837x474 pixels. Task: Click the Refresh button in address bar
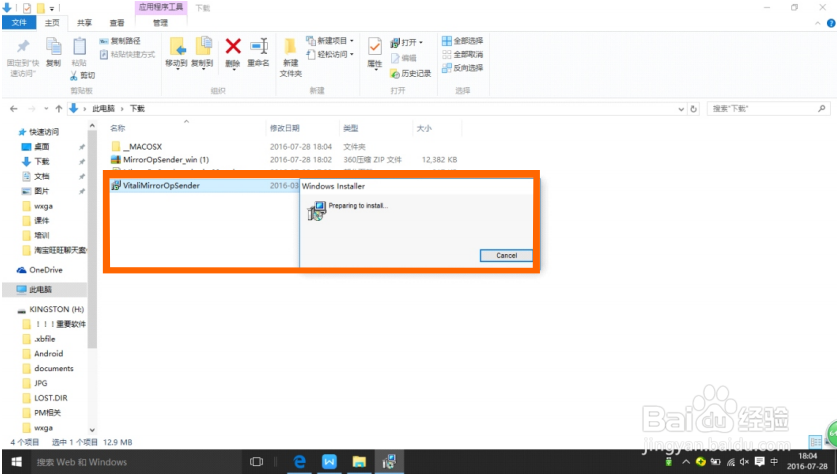[x=693, y=109]
